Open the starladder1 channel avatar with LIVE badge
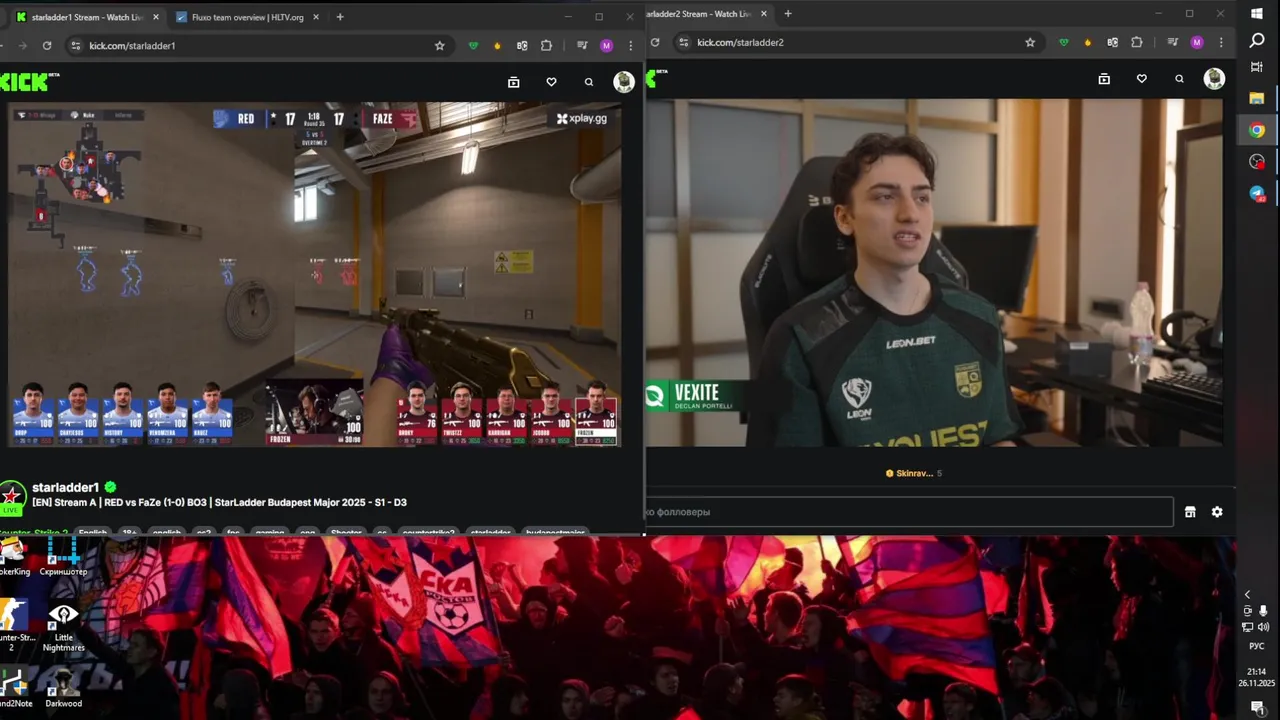Viewport: 1280px width, 720px height. pos(12,496)
